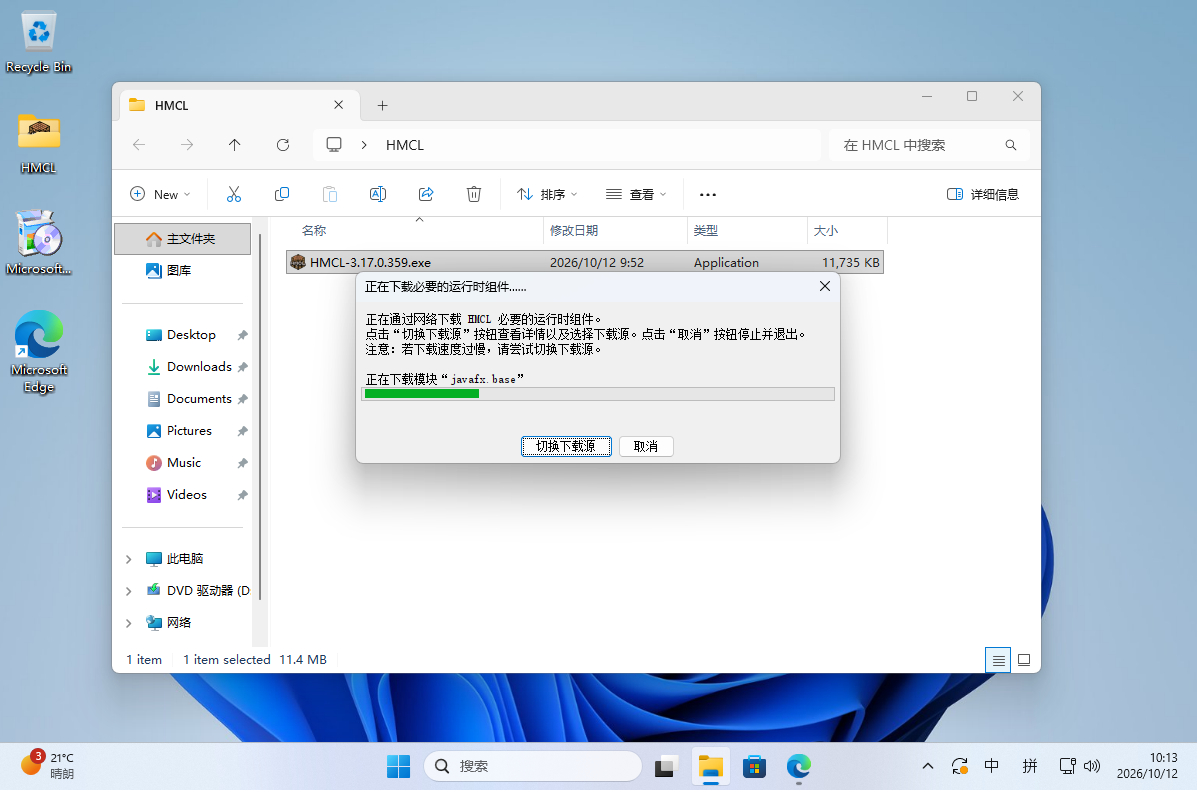Open the Recycle Bin desktop icon
The height and width of the screenshot is (790, 1197).
click(38, 43)
